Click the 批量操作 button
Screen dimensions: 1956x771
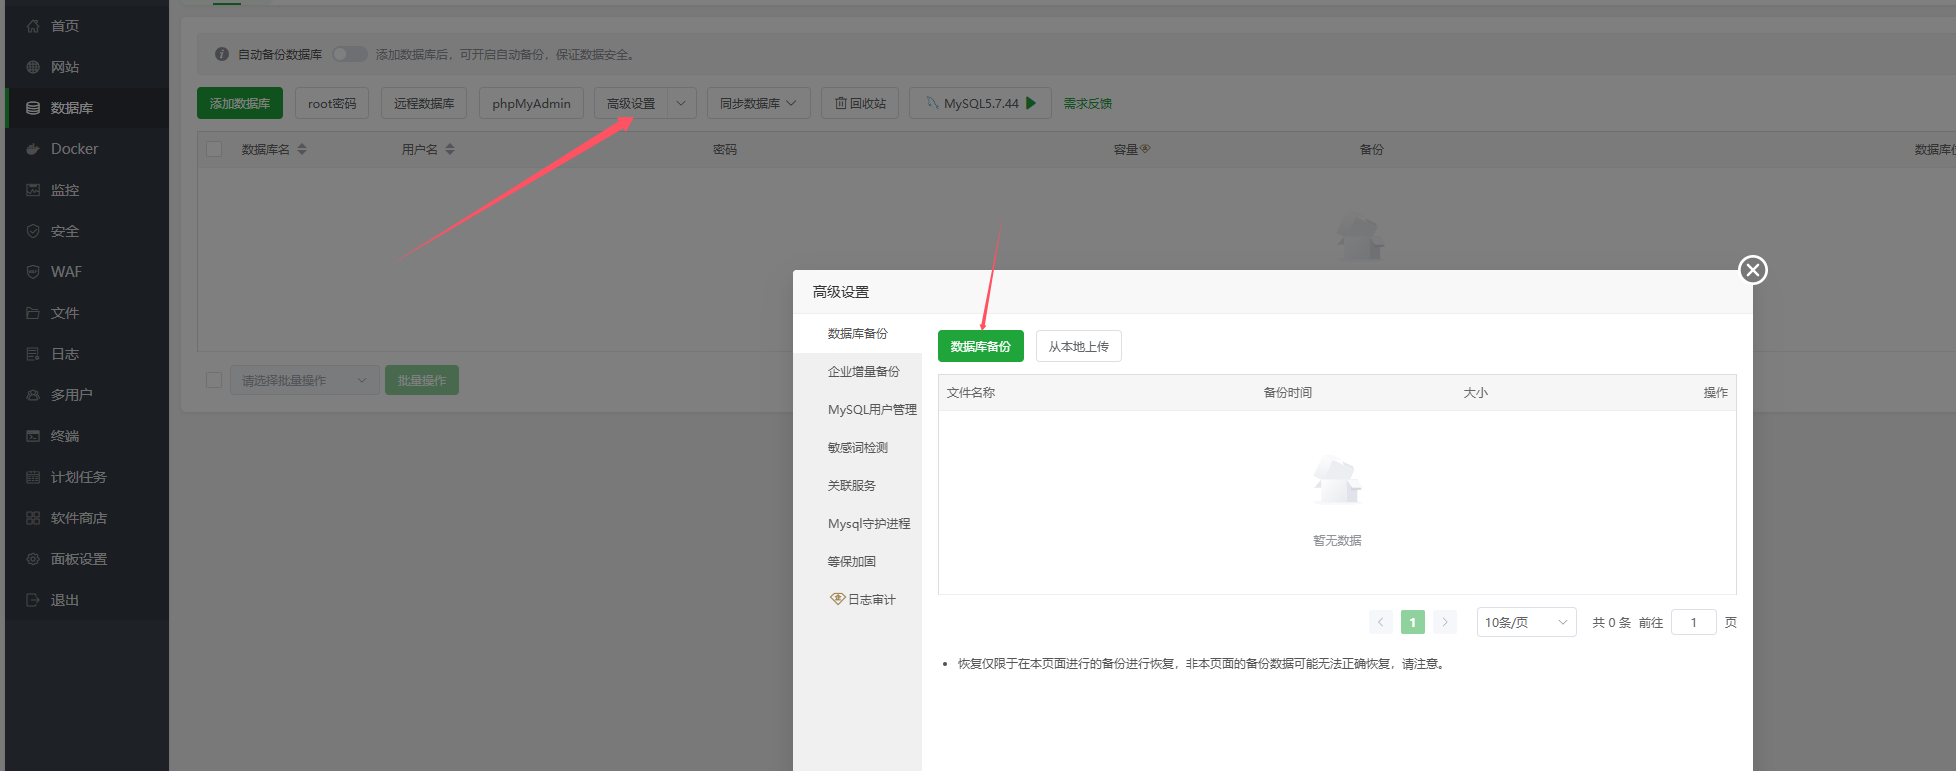point(422,380)
